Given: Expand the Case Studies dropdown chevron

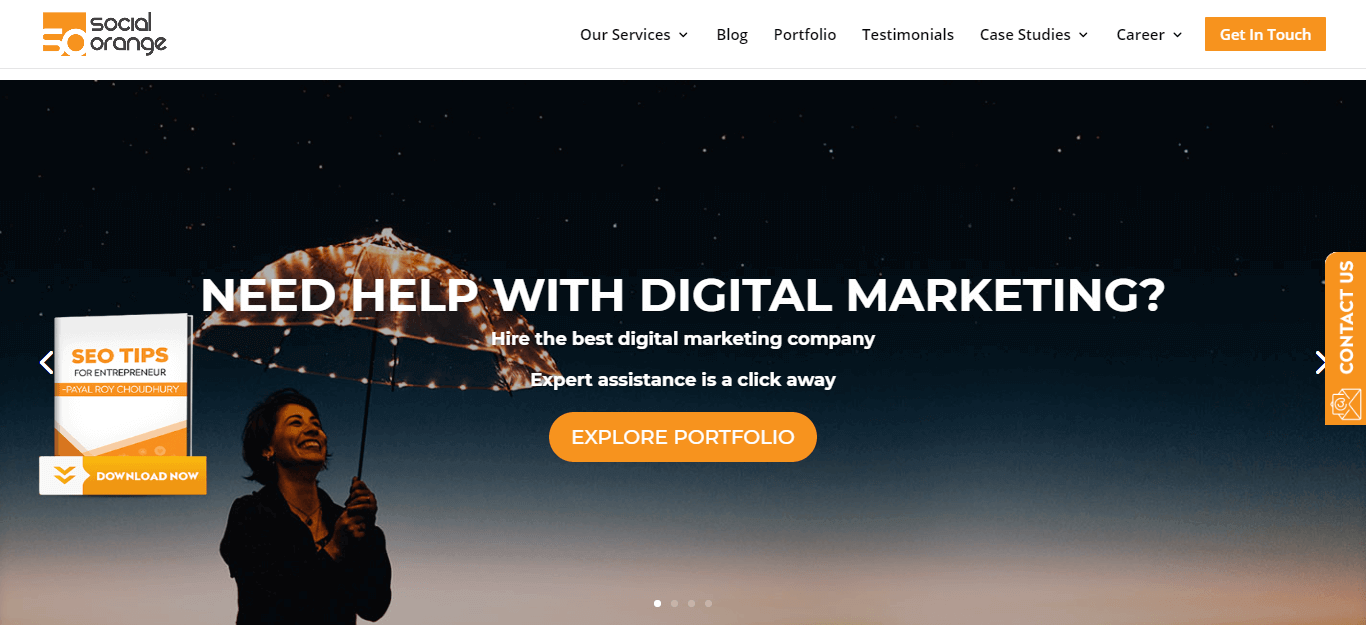Looking at the screenshot, I should [1083, 35].
